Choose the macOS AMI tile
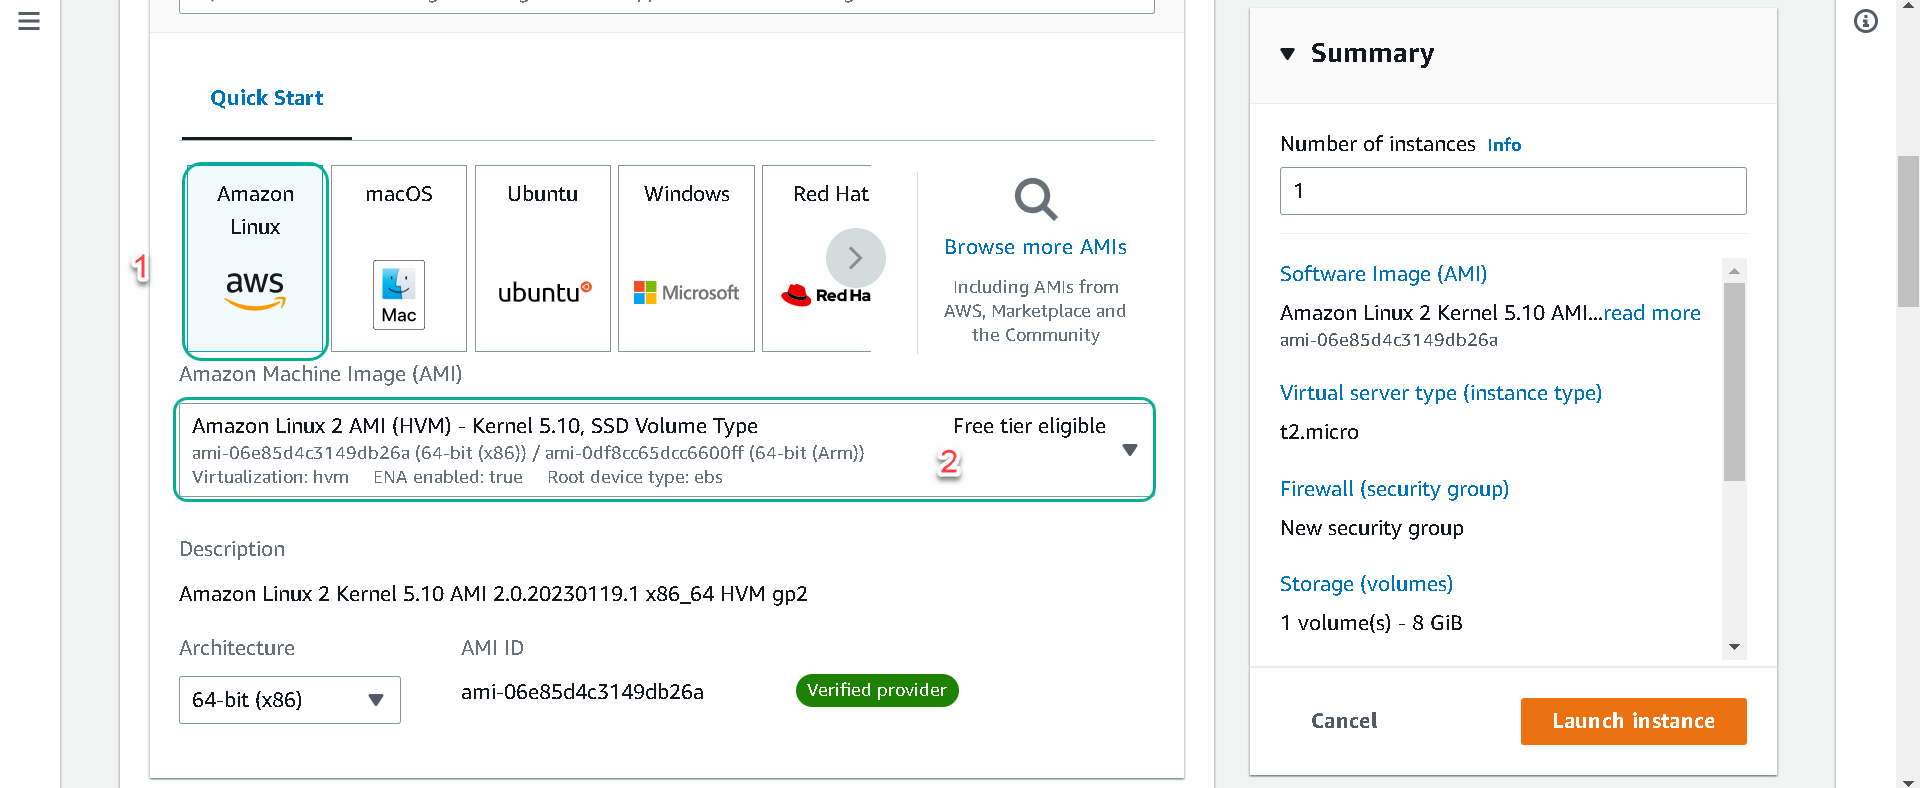Image resolution: width=1920 pixels, height=788 pixels. pos(399,258)
